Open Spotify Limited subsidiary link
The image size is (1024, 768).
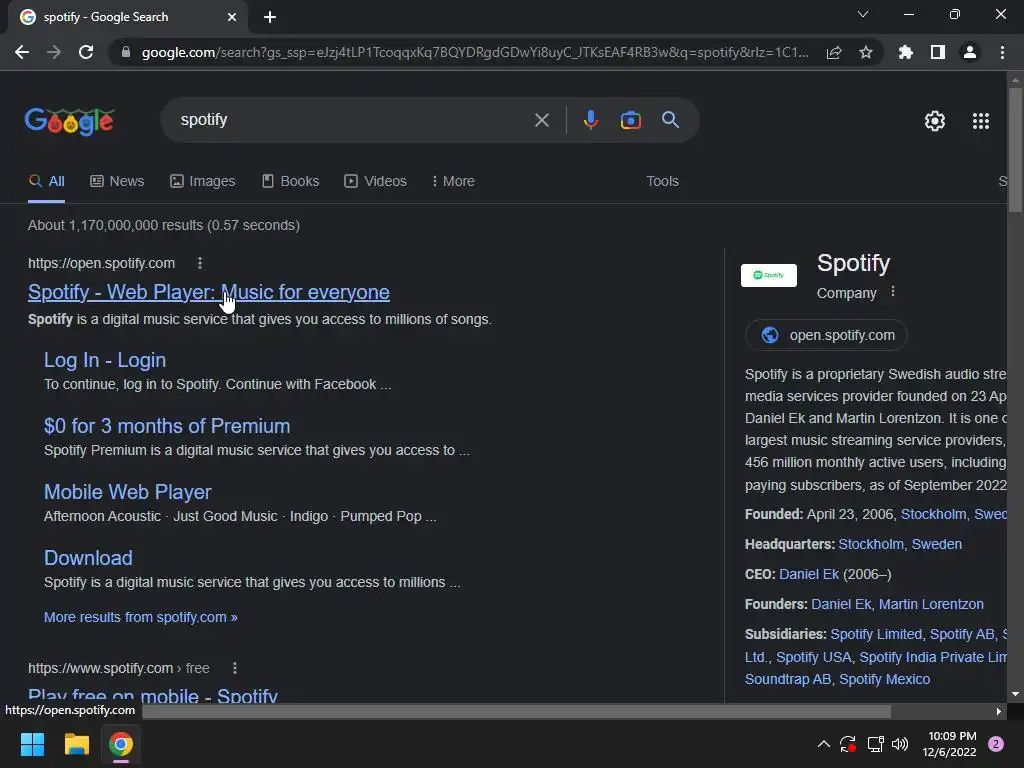pos(876,634)
